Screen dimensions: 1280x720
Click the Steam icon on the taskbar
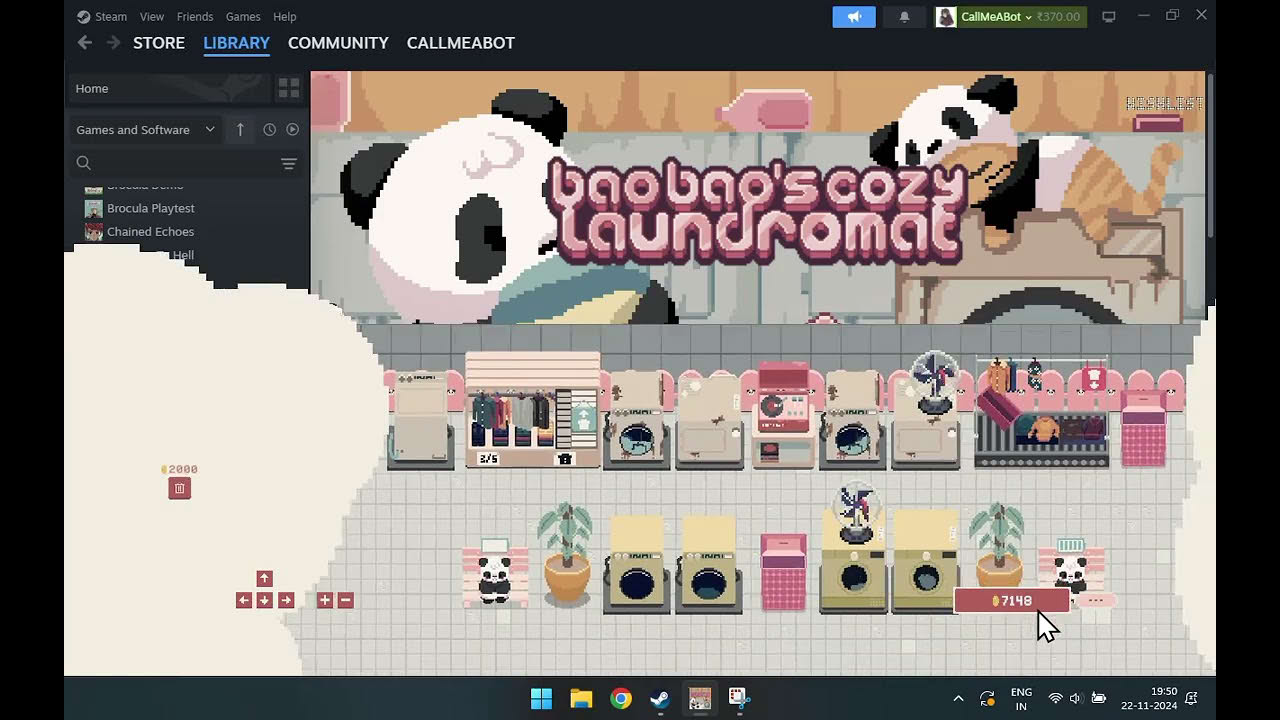tap(660, 698)
